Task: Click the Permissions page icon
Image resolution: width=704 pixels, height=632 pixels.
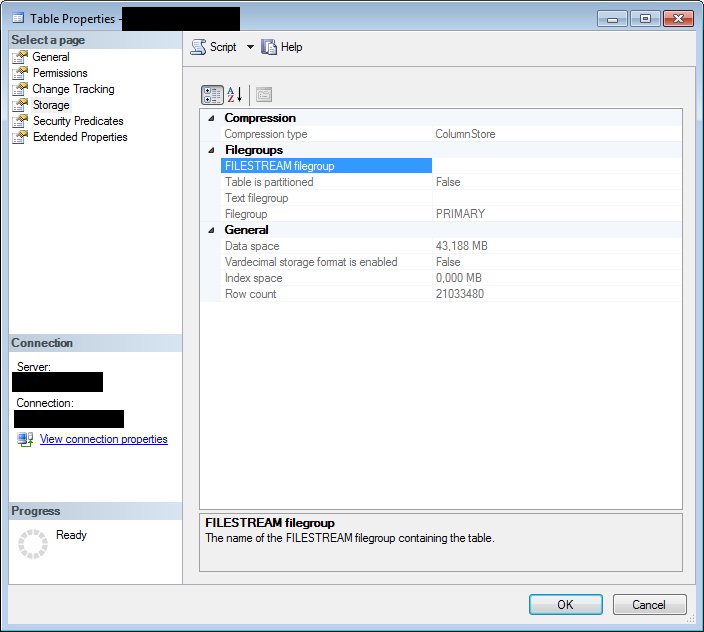Action: [x=20, y=73]
